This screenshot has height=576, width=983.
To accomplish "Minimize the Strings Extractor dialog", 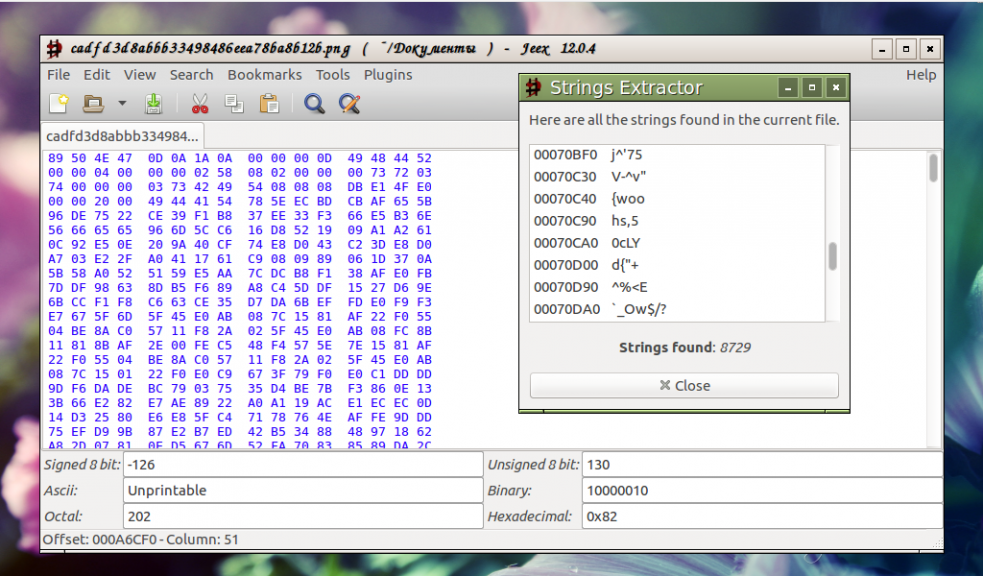I will [x=788, y=88].
